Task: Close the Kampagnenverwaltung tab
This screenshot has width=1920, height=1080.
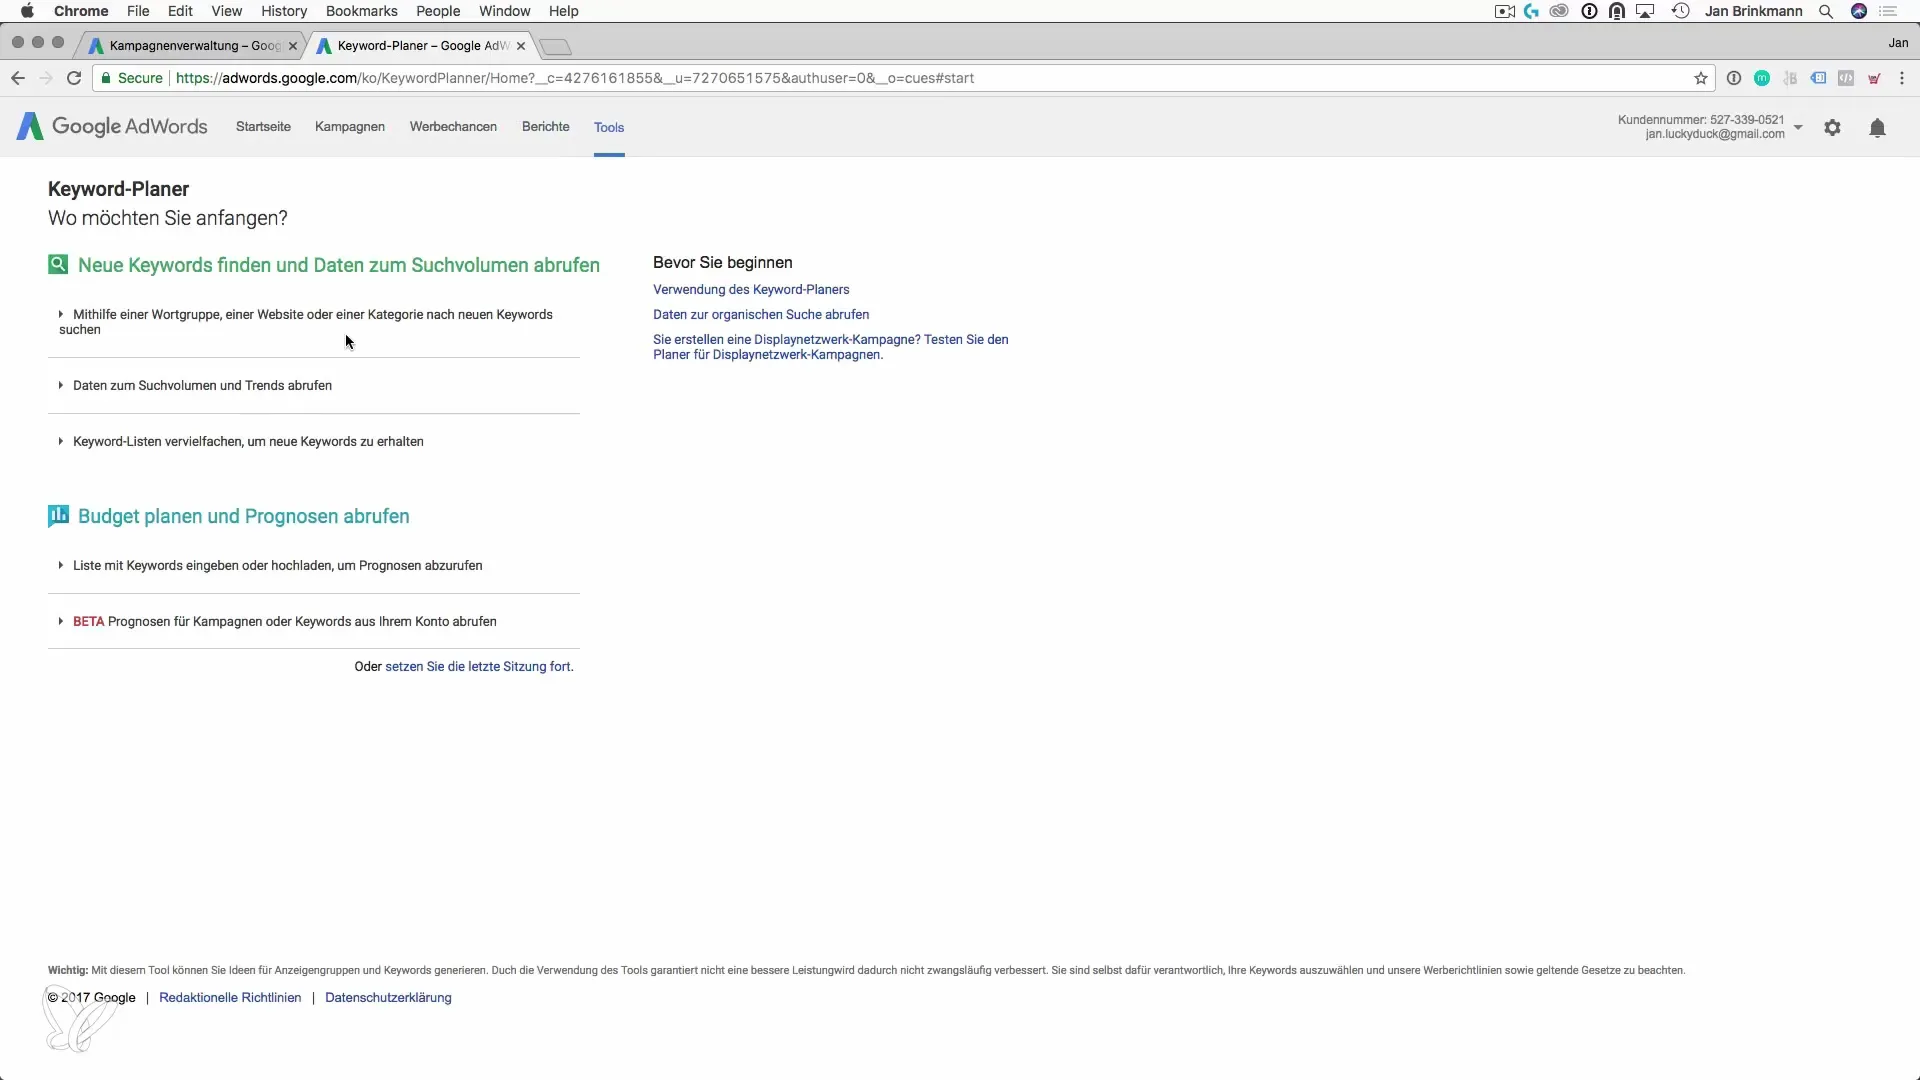Action: click(x=293, y=46)
